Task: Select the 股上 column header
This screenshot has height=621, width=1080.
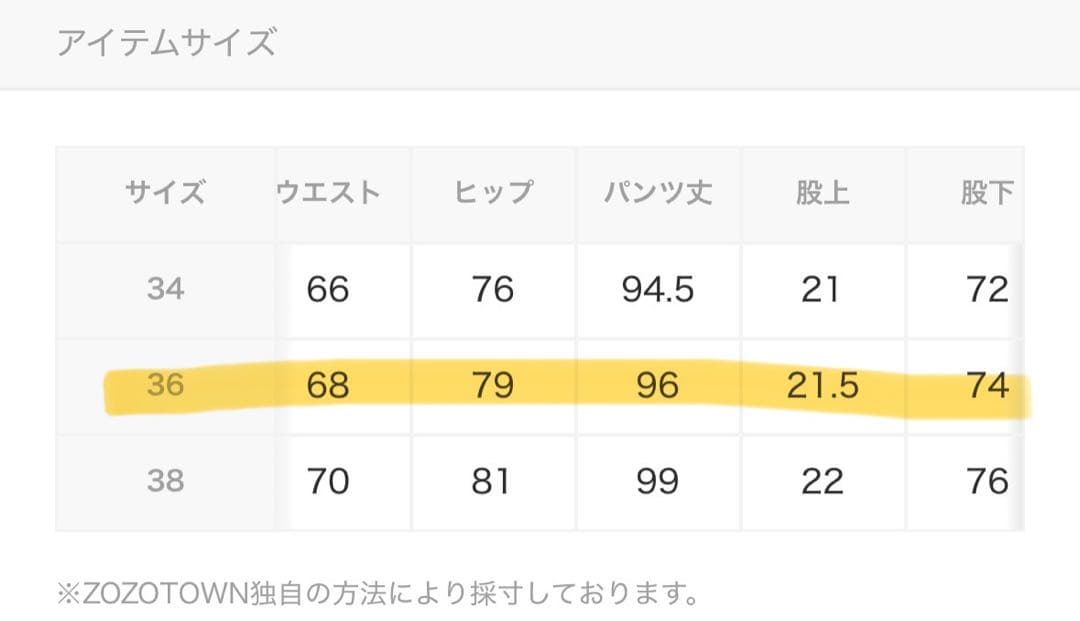Action: pyautogui.click(x=822, y=192)
